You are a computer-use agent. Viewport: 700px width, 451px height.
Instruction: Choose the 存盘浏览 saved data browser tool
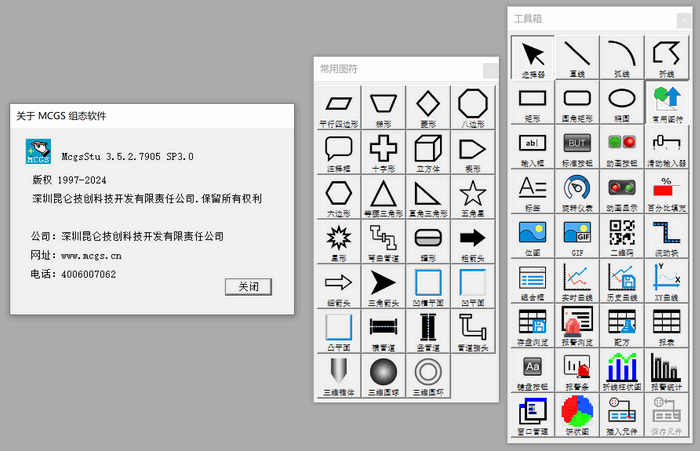[x=533, y=326]
